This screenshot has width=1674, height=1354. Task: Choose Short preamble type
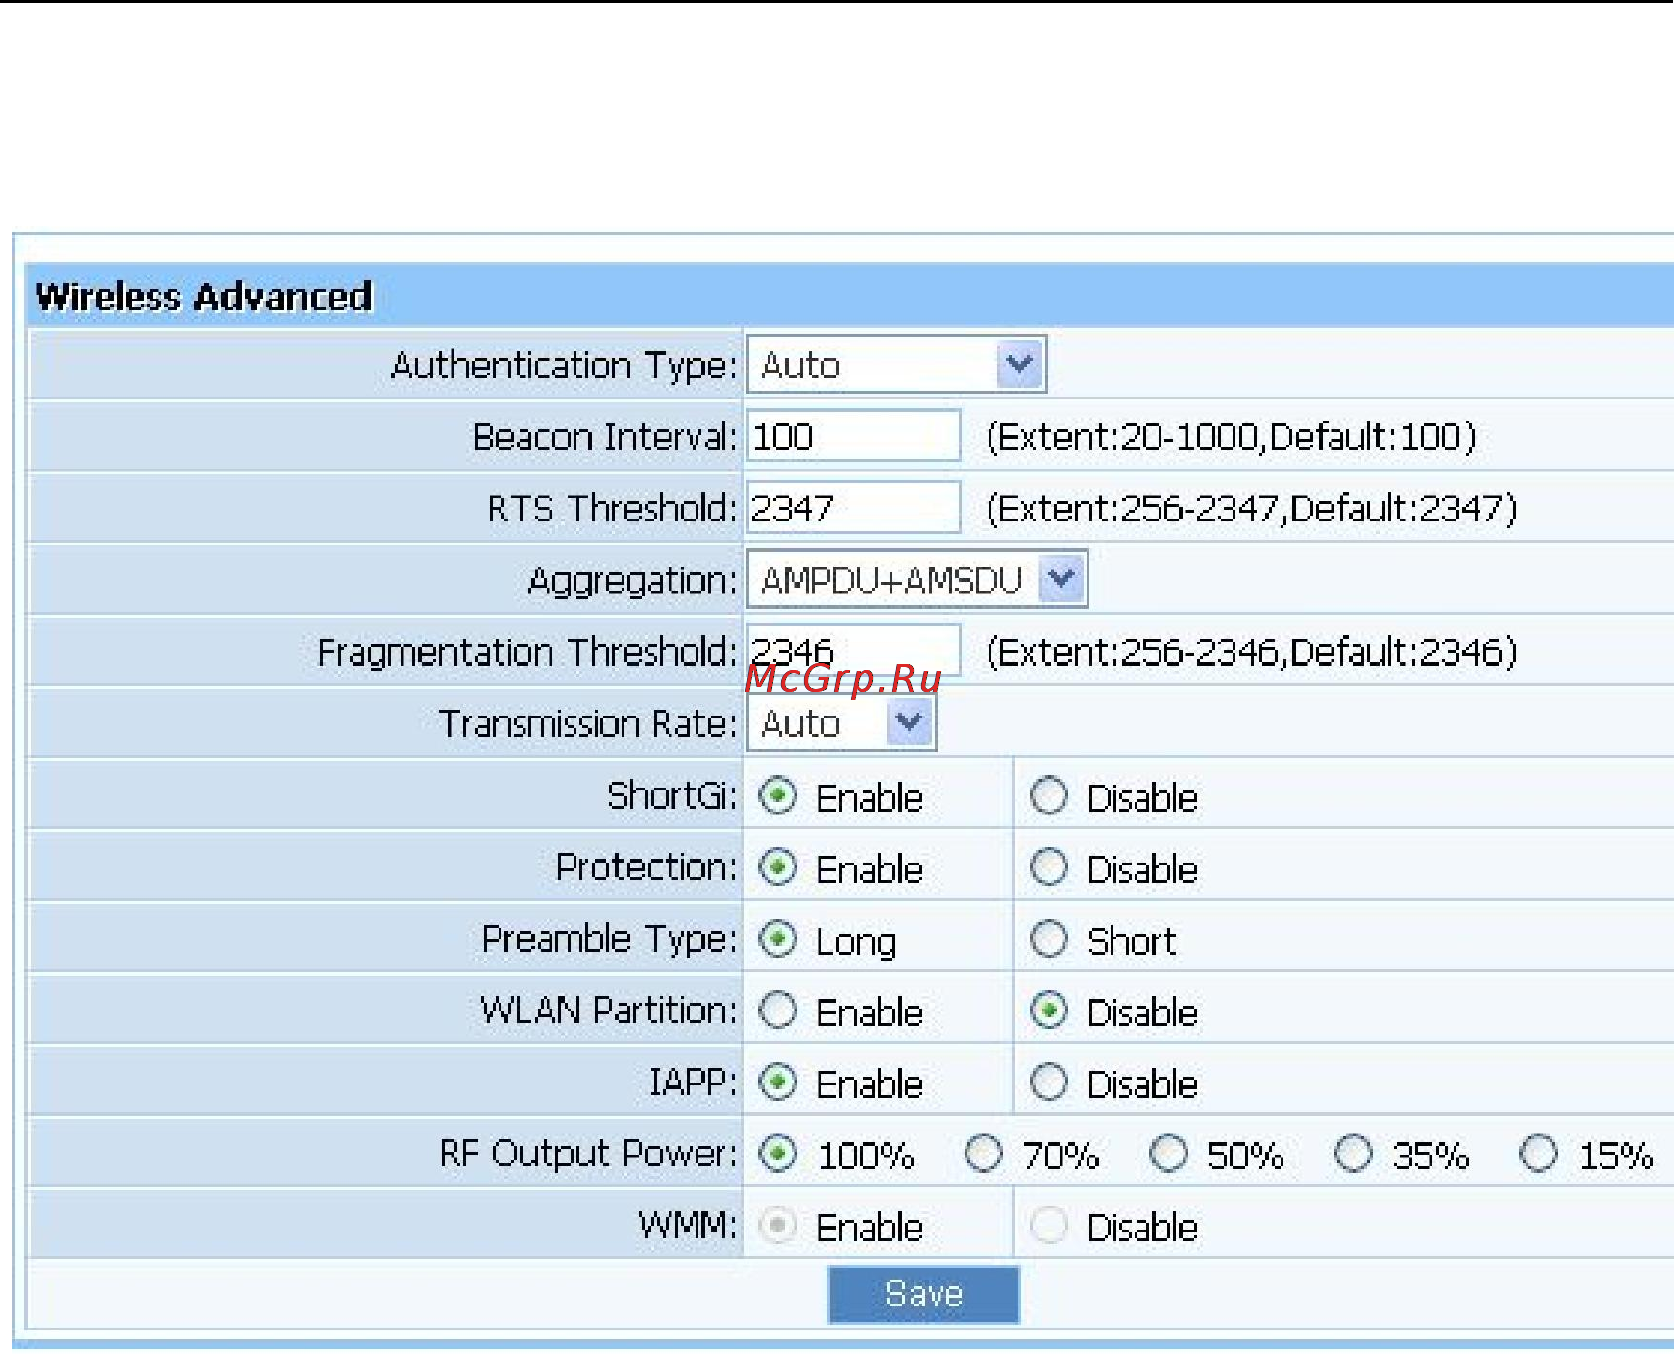[x=1049, y=939]
